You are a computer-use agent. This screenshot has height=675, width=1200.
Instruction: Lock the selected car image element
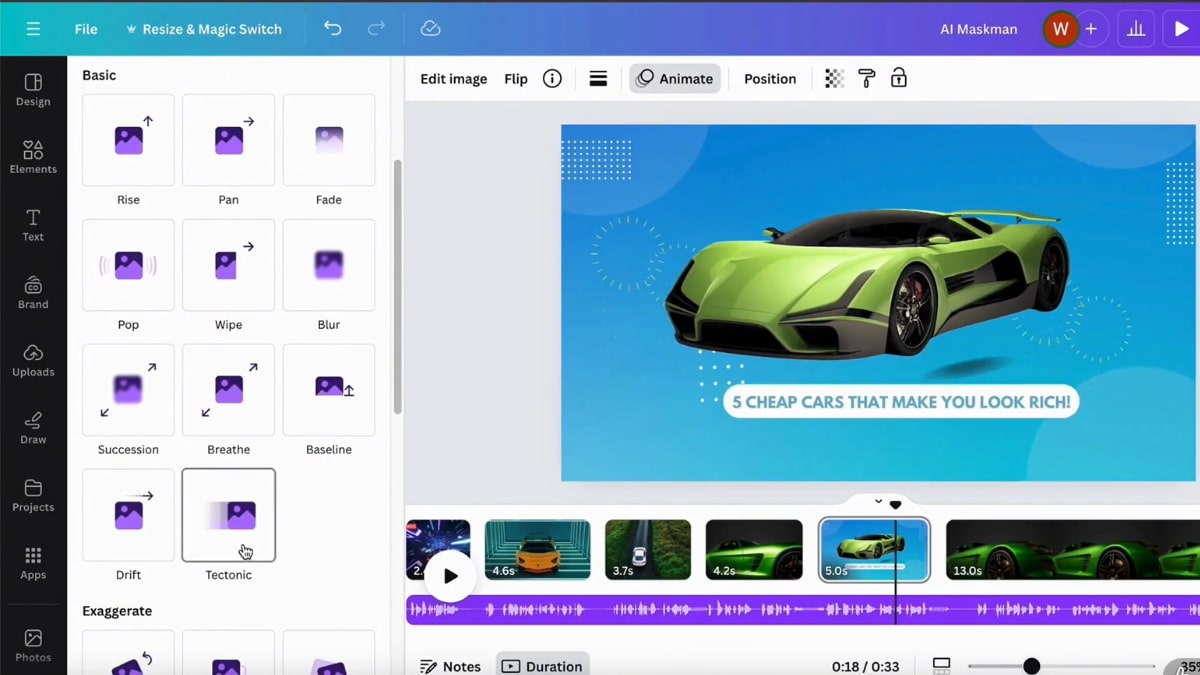coord(898,78)
